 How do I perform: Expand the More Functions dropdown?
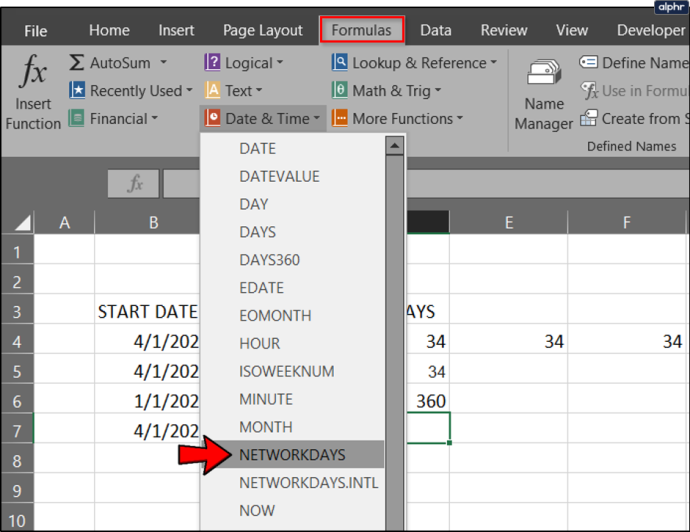pyautogui.click(x=460, y=118)
